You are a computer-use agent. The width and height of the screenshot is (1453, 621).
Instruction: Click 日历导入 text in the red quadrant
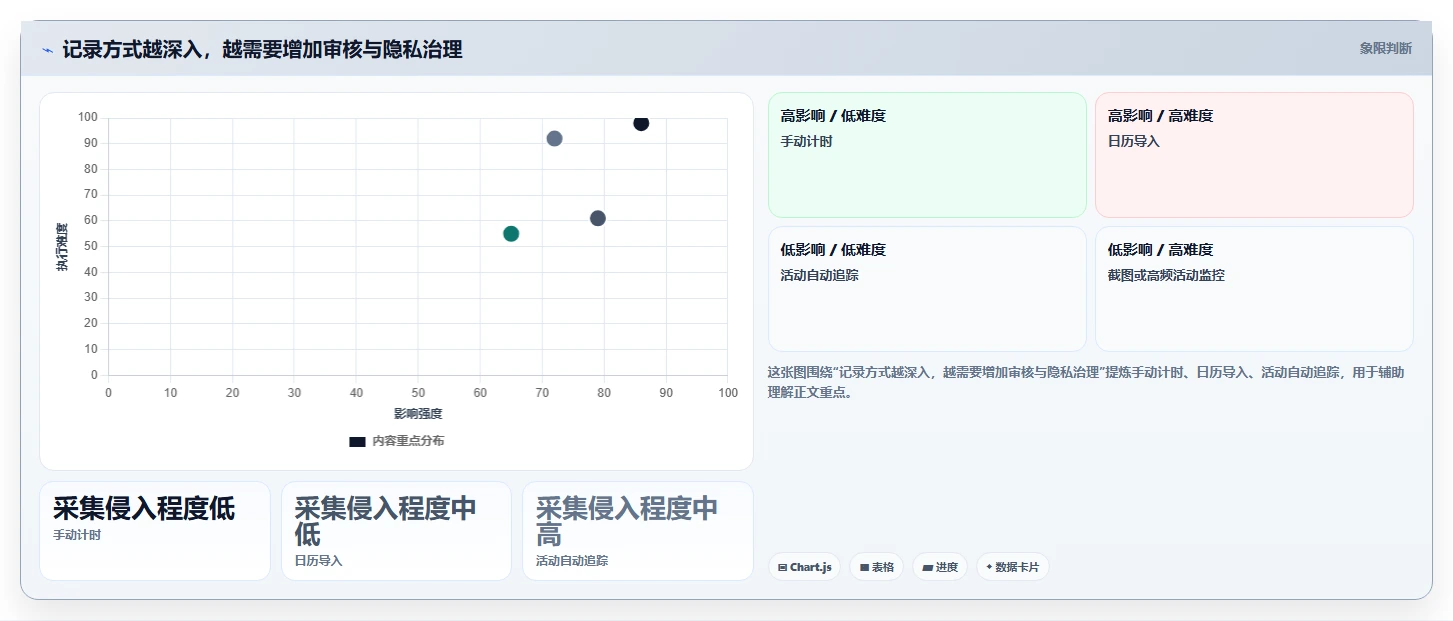pos(1134,141)
